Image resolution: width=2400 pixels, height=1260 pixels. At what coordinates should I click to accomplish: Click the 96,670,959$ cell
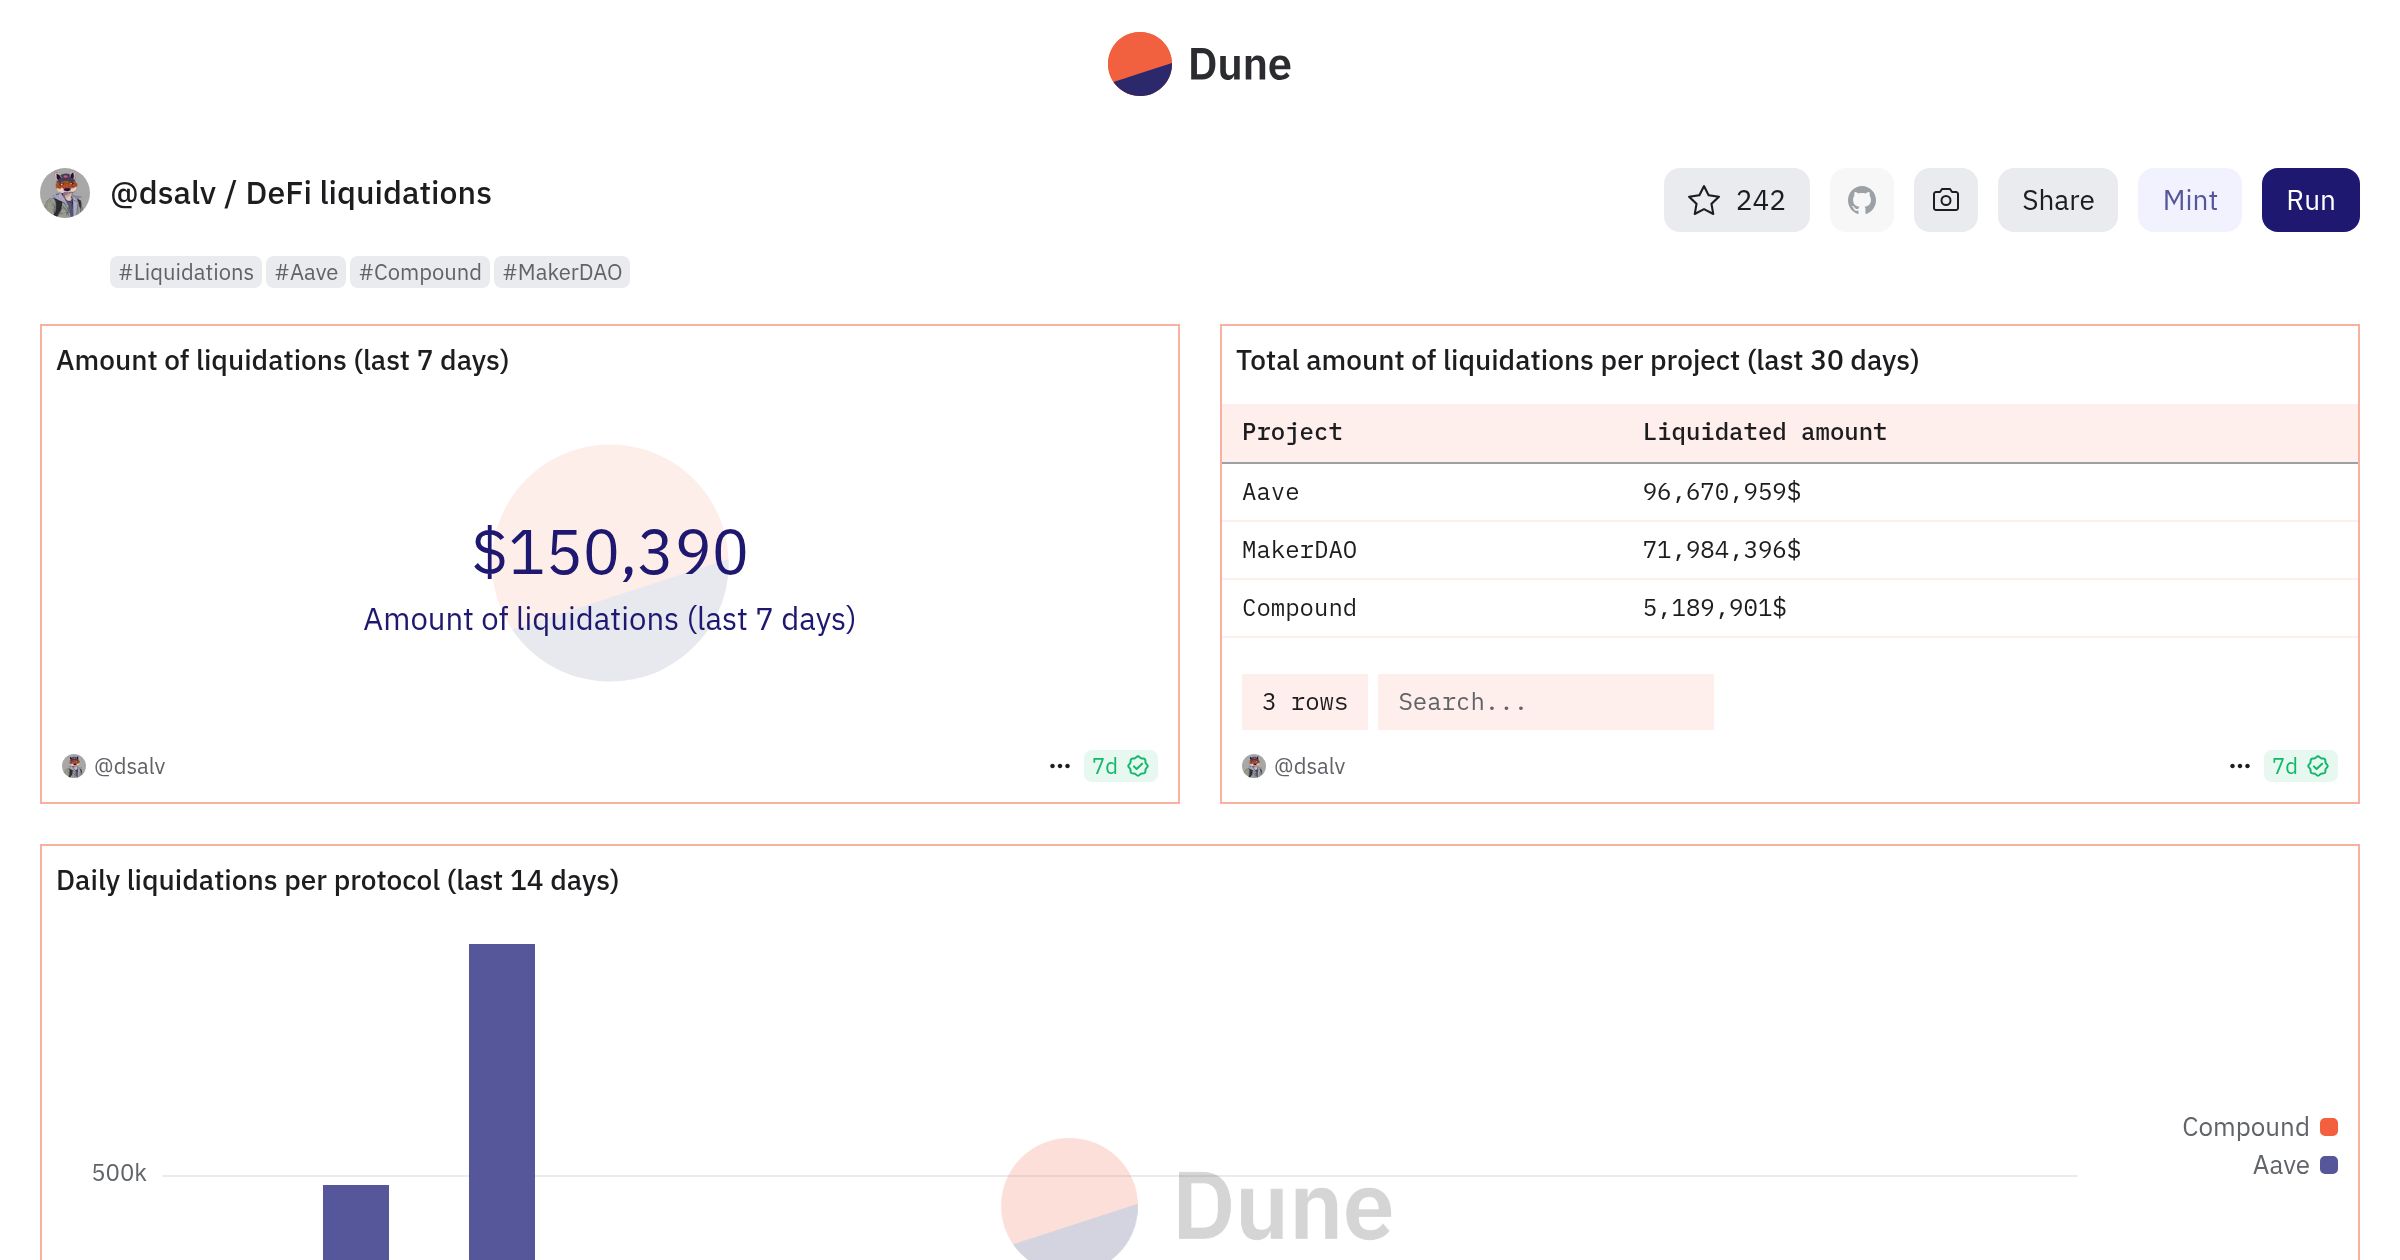(1721, 492)
